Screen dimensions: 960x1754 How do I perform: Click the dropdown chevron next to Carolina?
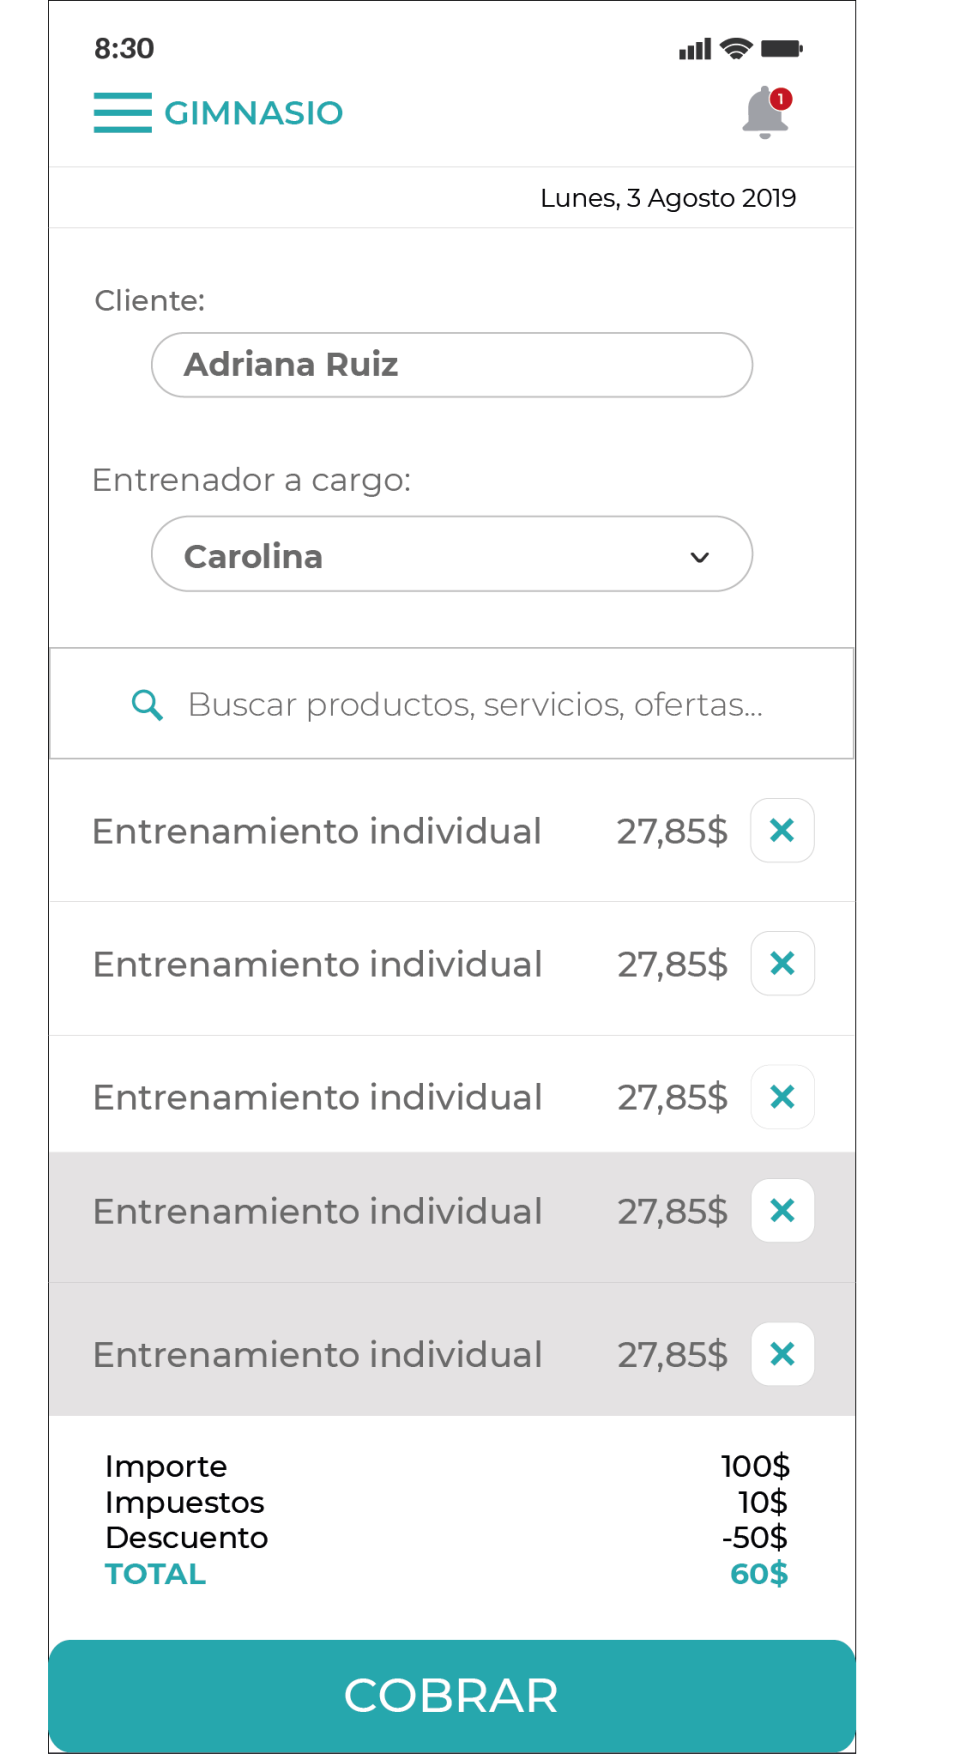pos(700,557)
